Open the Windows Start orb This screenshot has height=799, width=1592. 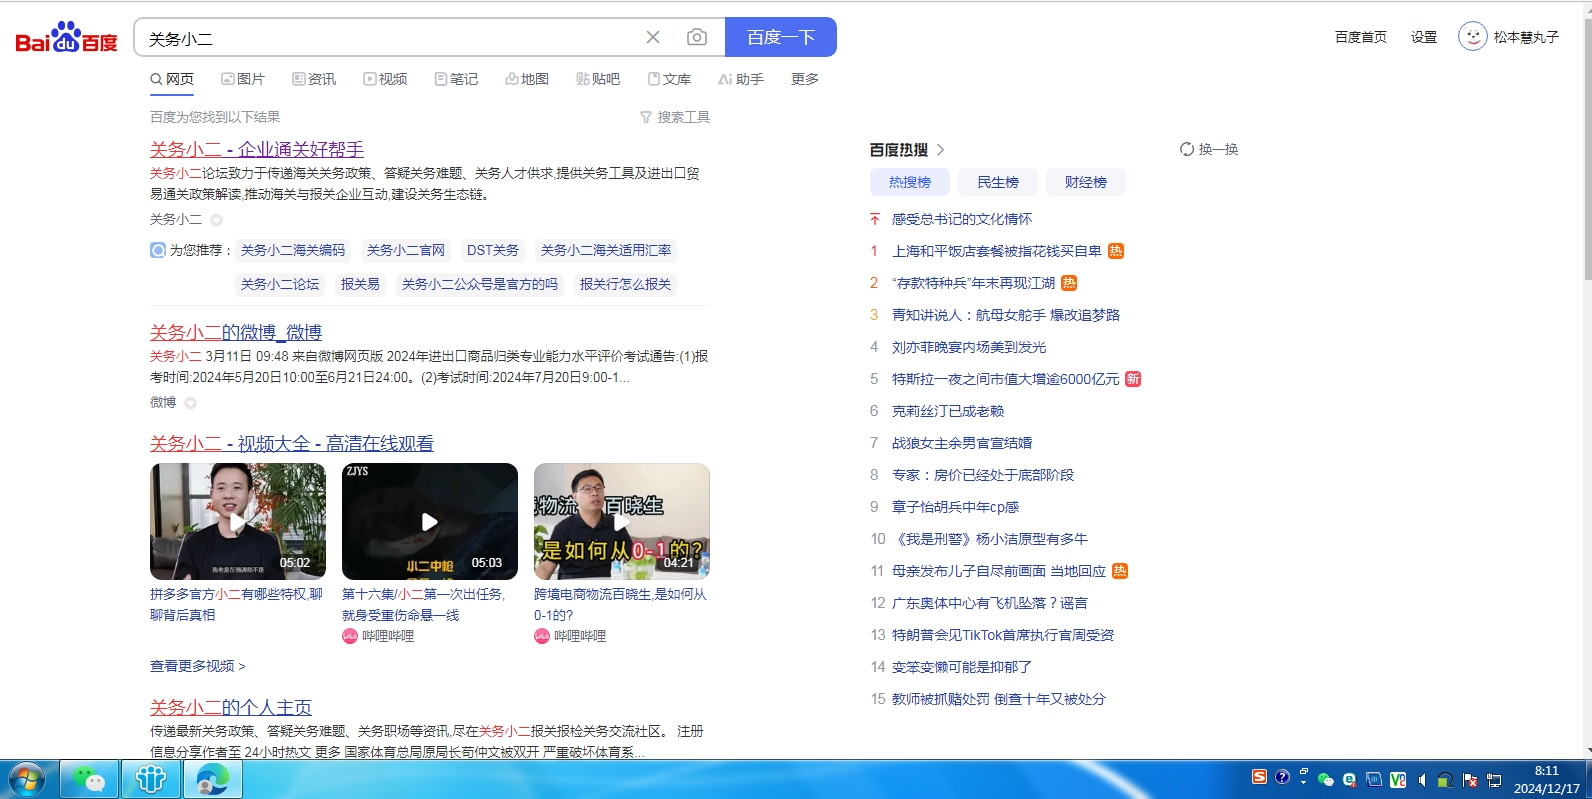point(26,780)
